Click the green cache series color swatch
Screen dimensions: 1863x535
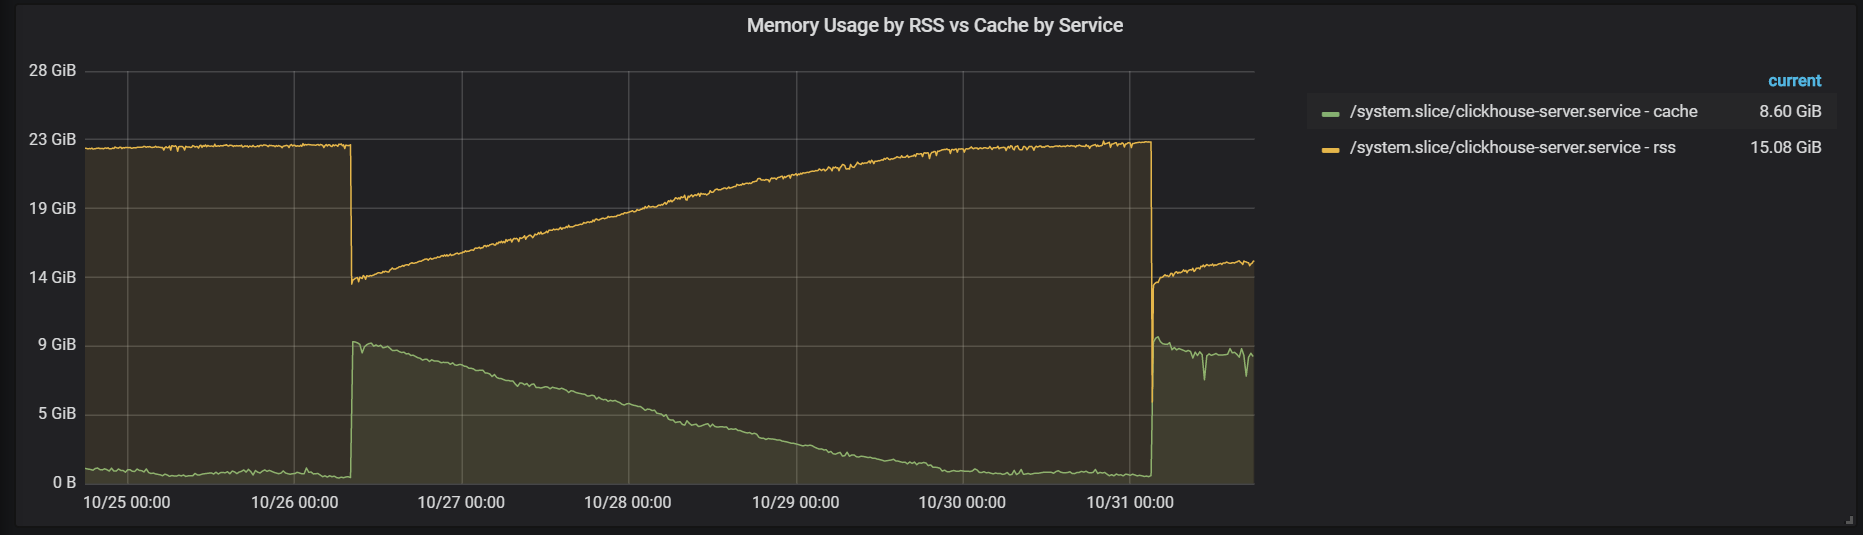point(1330,114)
